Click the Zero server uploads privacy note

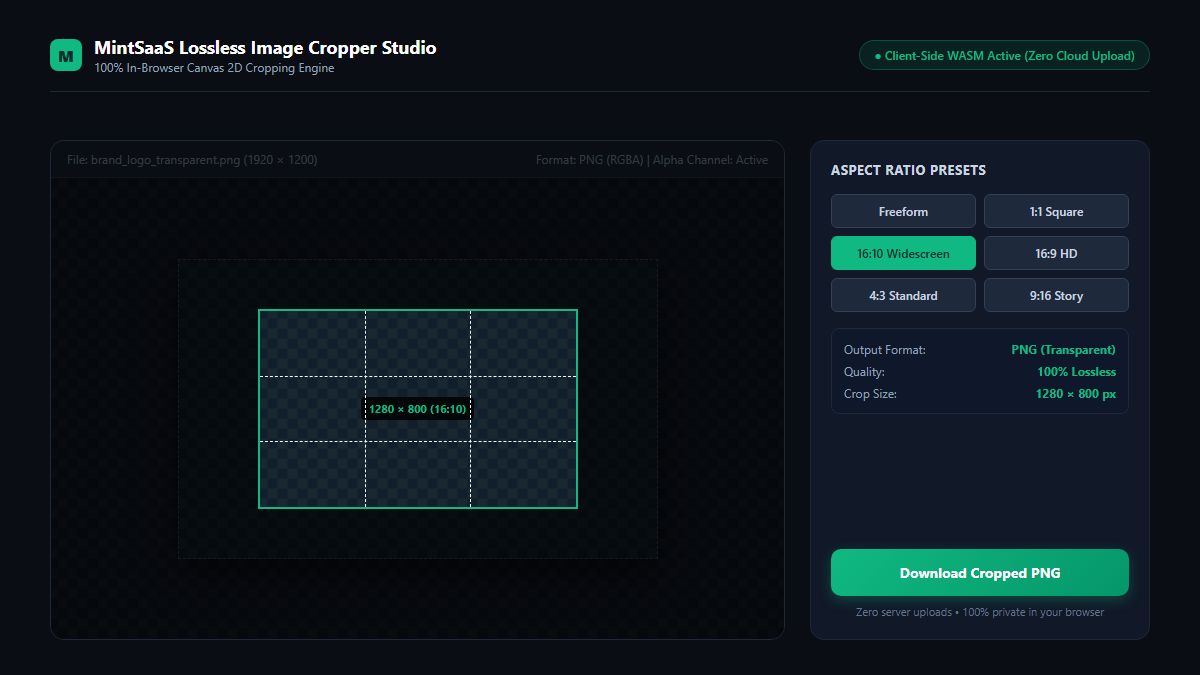pyautogui.click(x=980, y=612)
